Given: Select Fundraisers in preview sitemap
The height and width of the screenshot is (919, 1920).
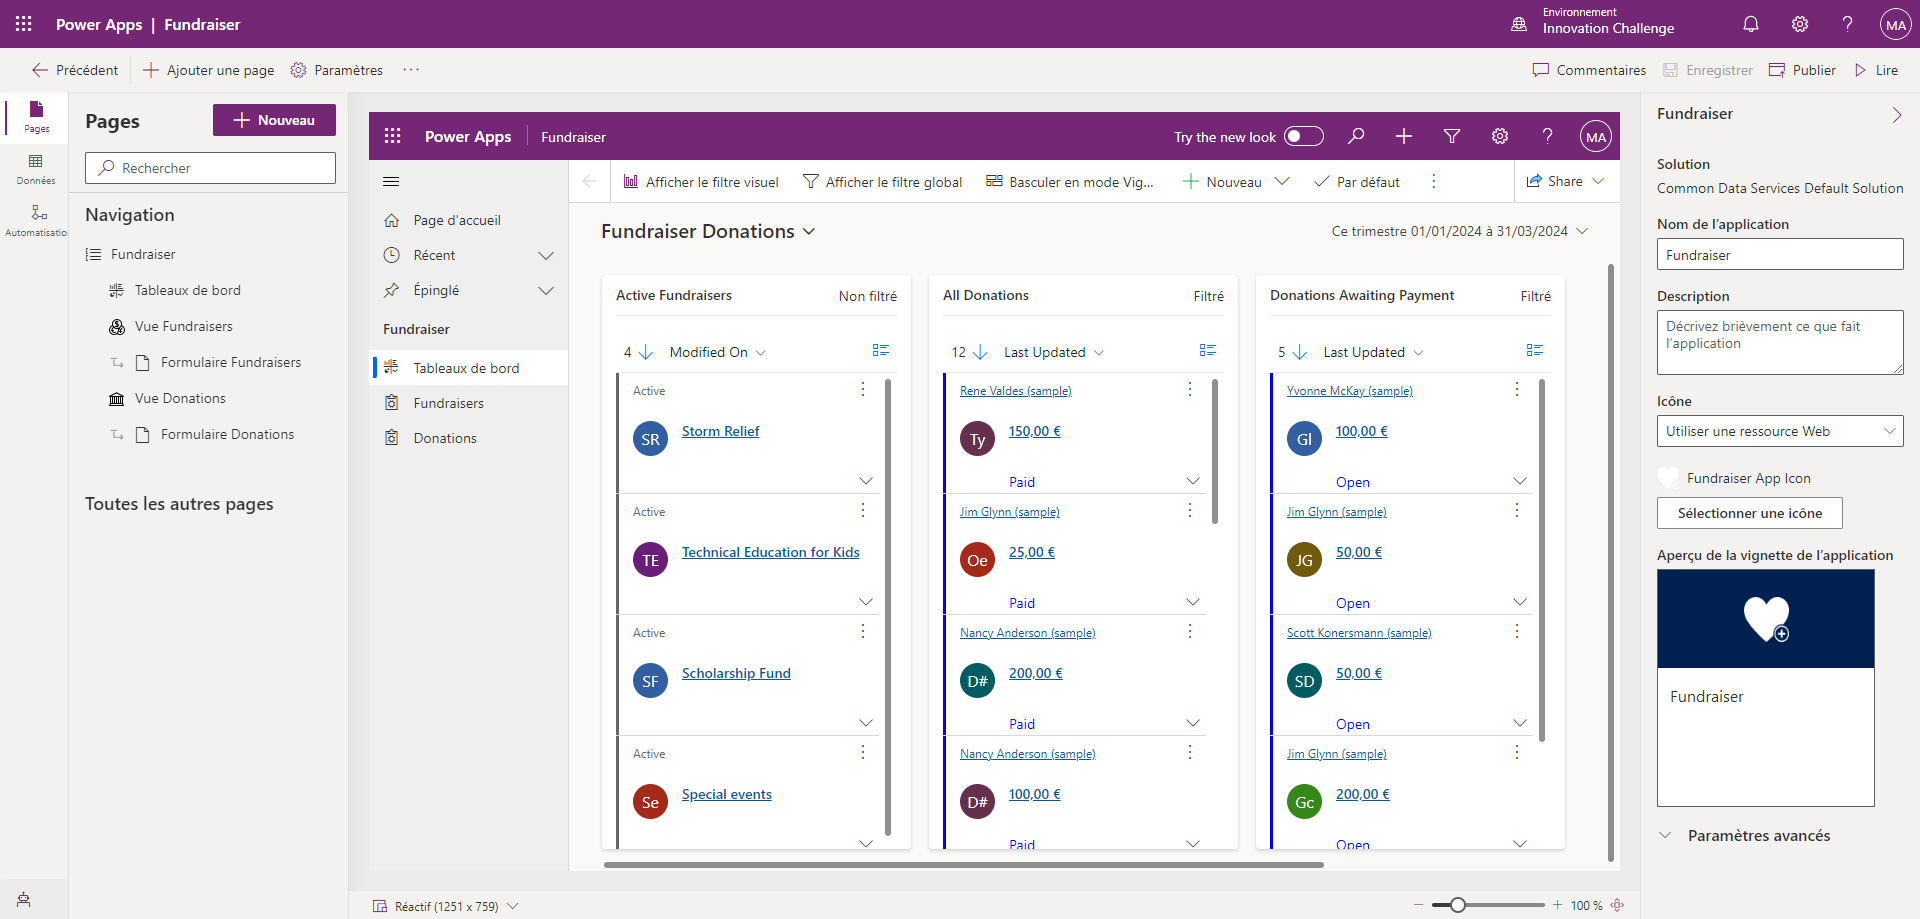Looking at the screenshot, I should click(x=470, y=403).
